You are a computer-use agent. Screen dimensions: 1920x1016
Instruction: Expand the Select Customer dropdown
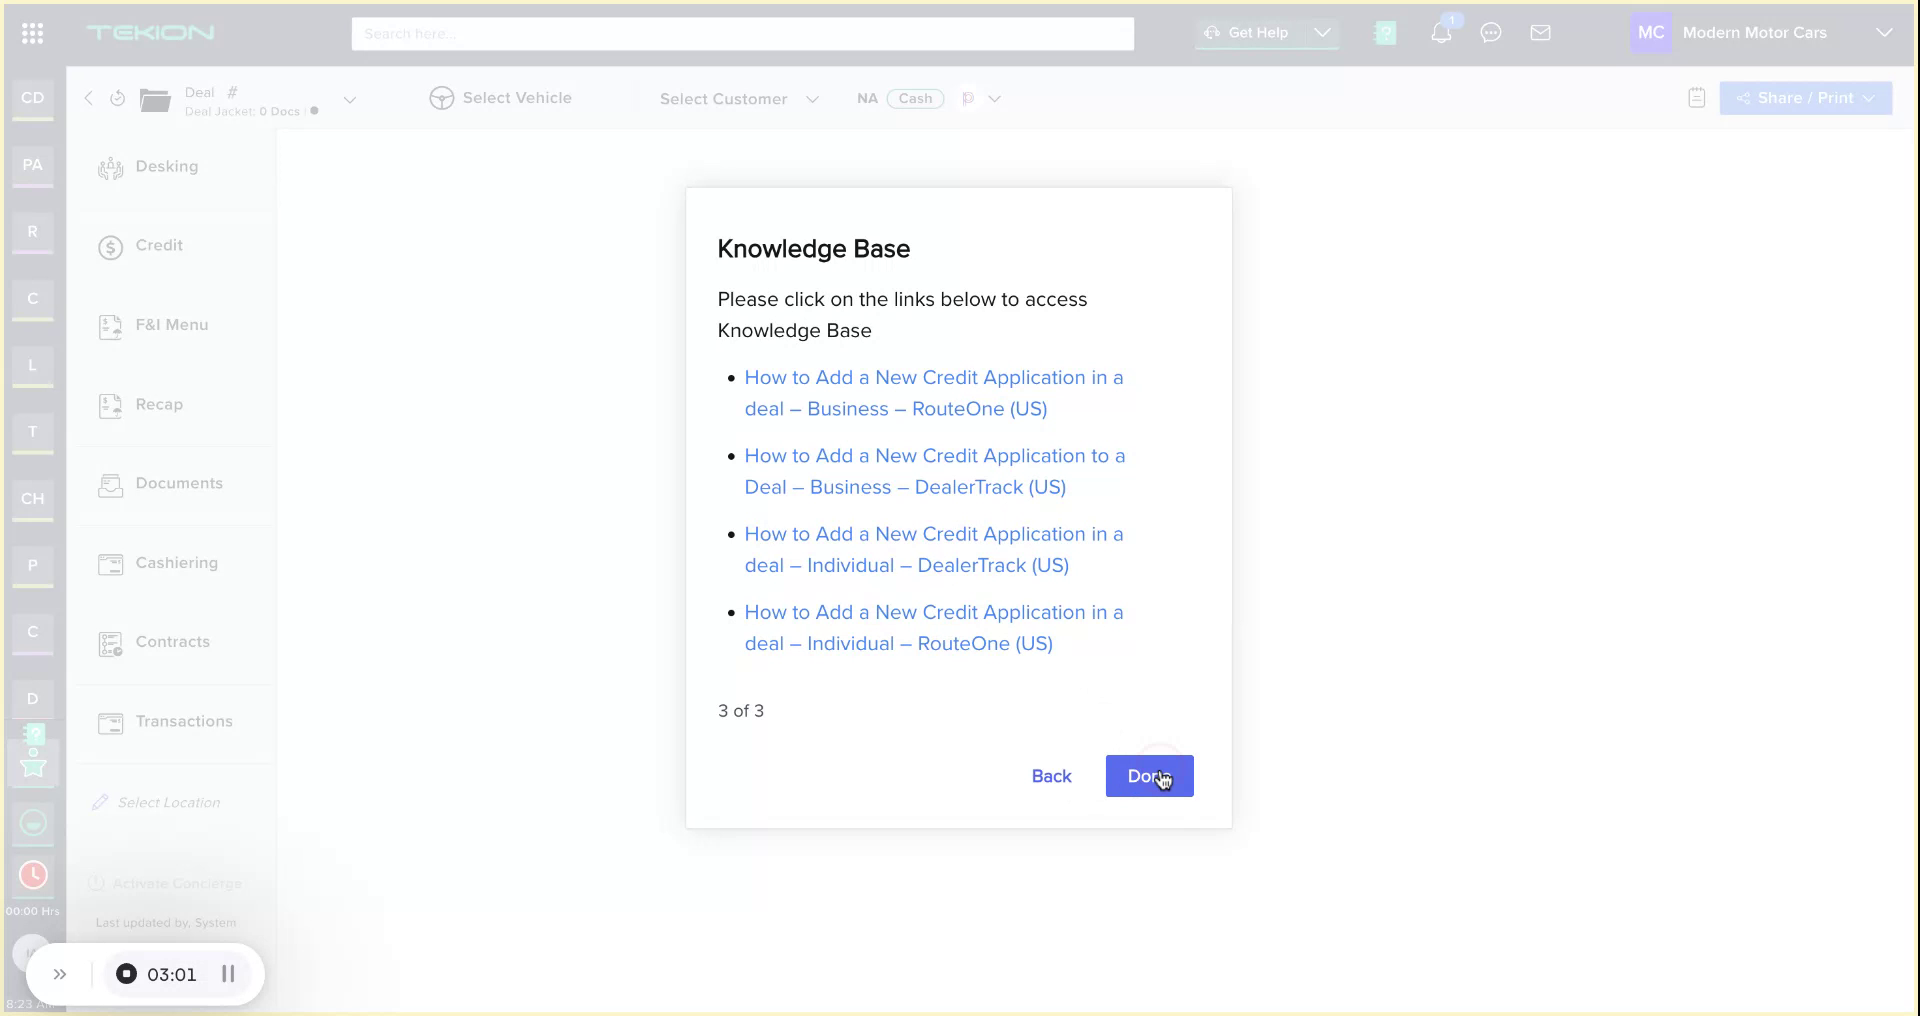click(x=813, y=99)
